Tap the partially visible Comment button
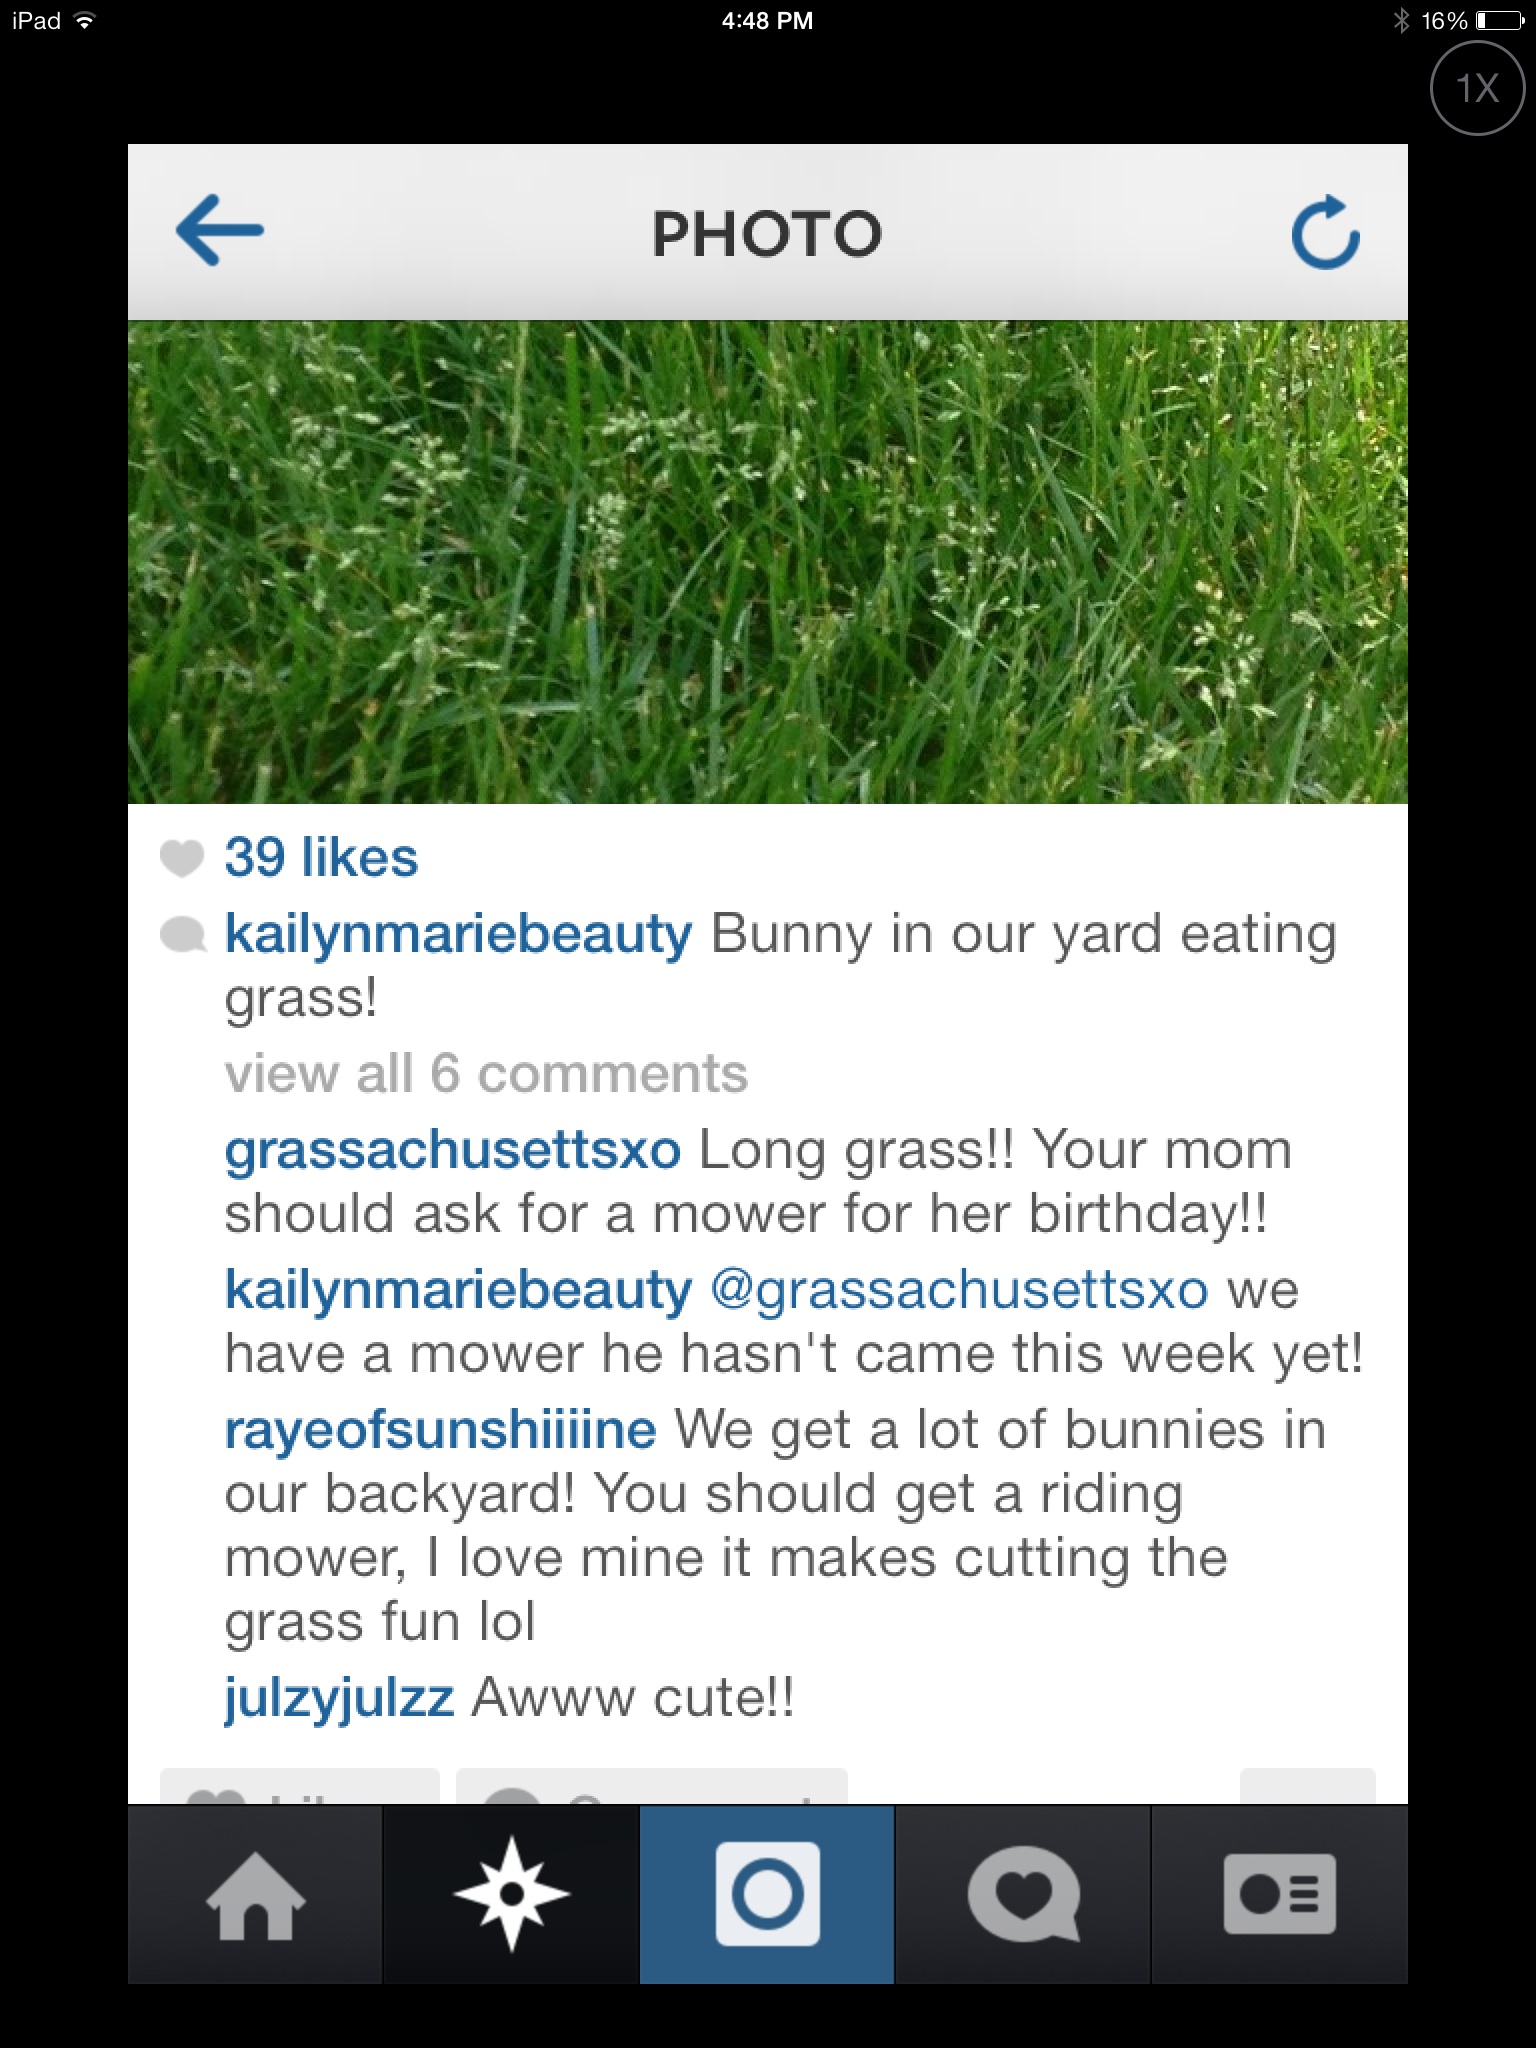1536x2048 pixels. pyautogui.click(x=652, y=1787)
